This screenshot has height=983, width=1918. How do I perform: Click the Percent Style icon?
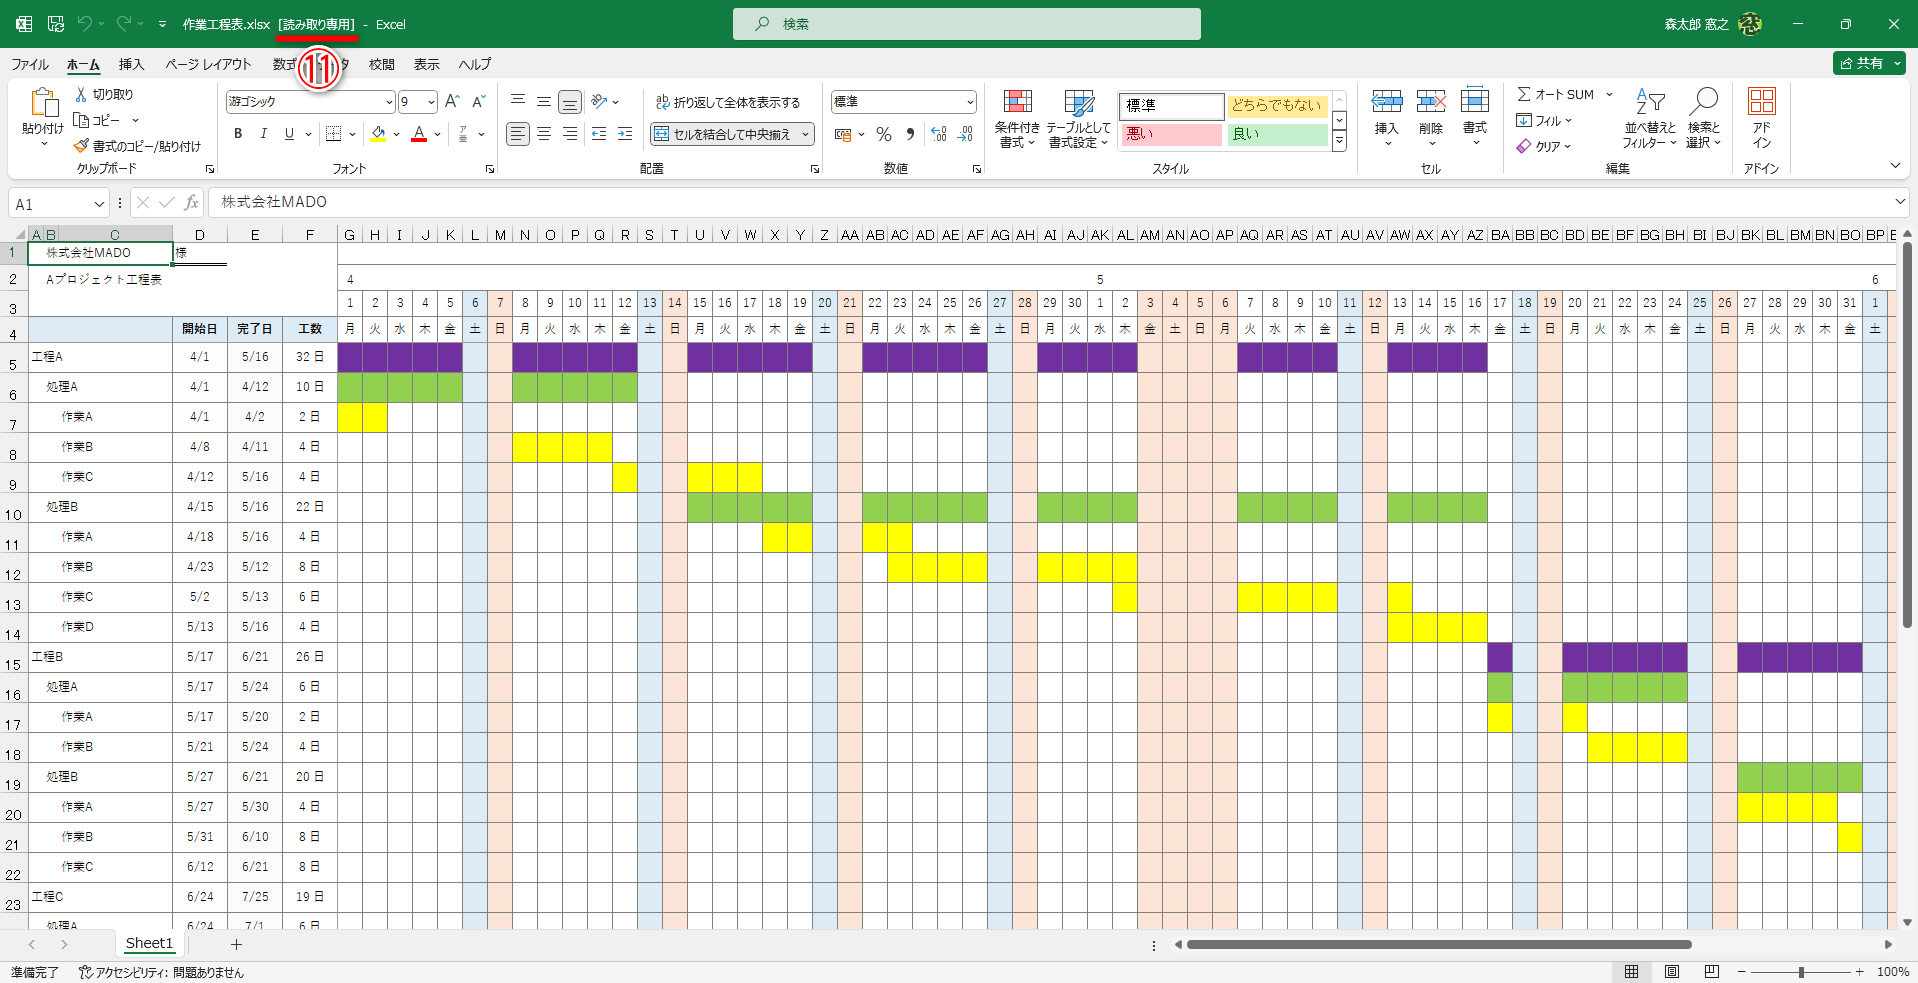(884, 134)
